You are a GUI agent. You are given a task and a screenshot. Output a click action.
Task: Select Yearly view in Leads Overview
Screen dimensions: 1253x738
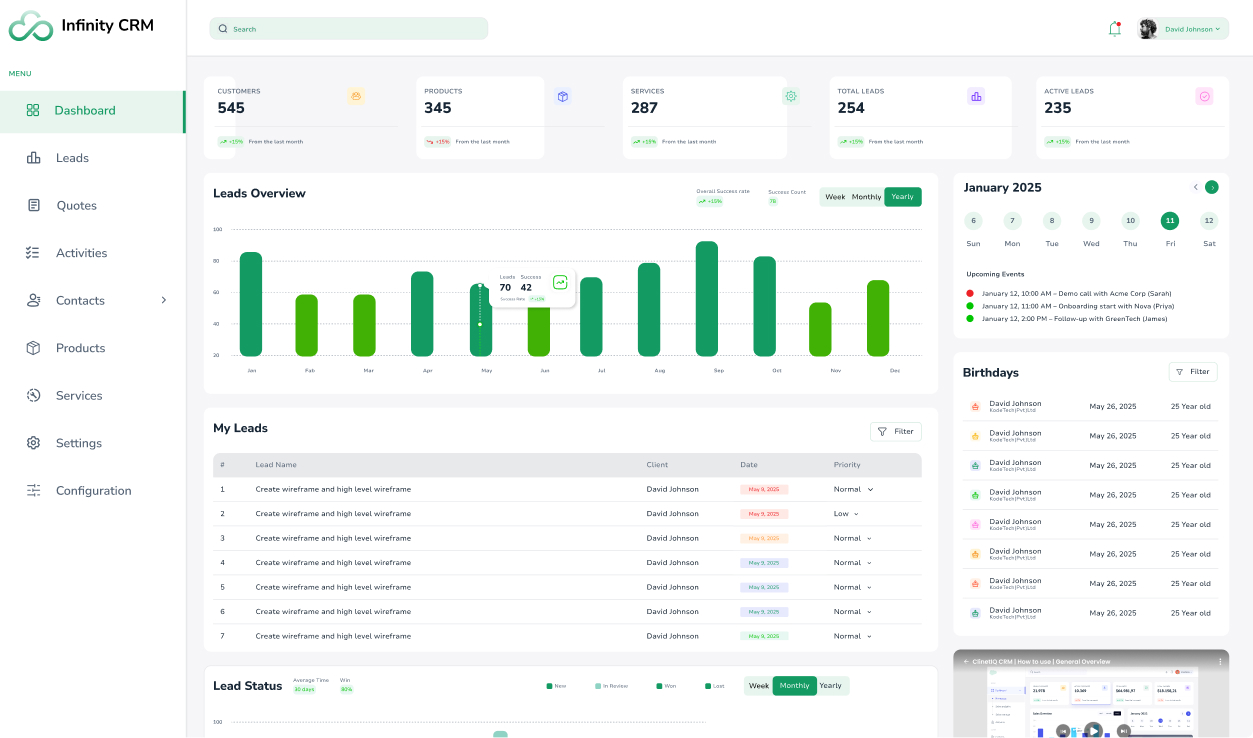(903, 197)
